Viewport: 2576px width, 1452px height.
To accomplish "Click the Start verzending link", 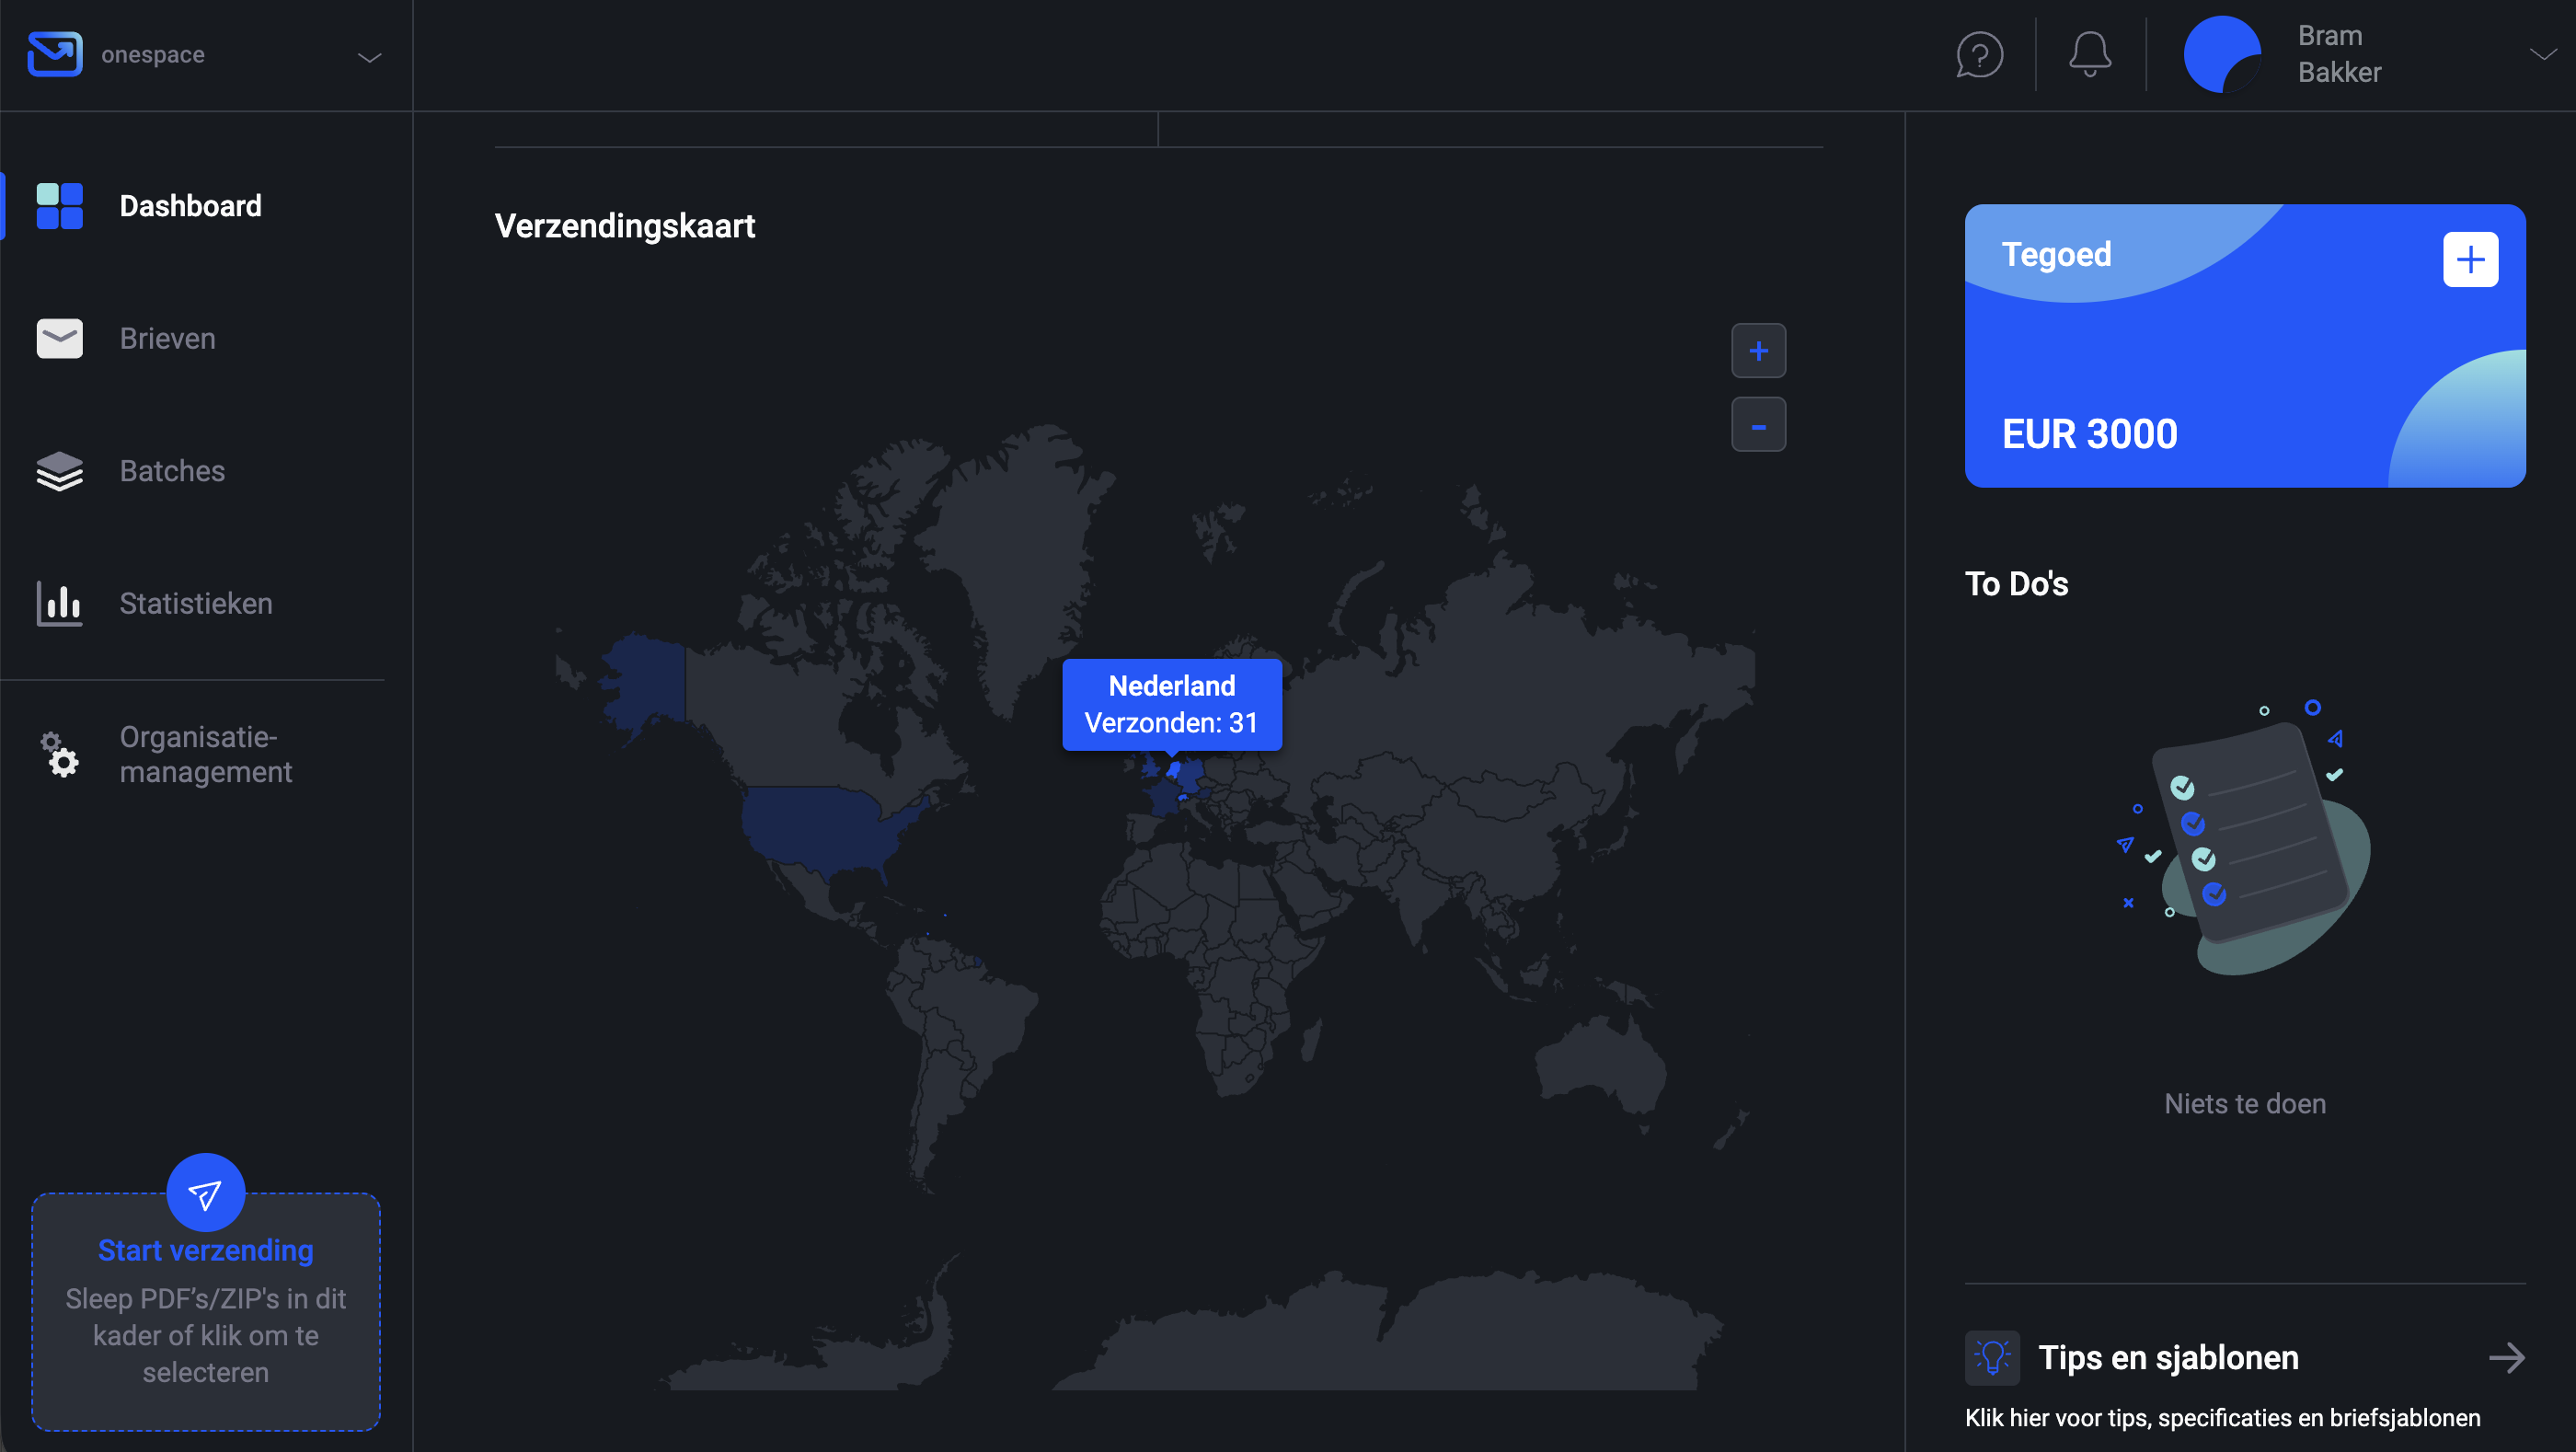I will [206, 1250].
